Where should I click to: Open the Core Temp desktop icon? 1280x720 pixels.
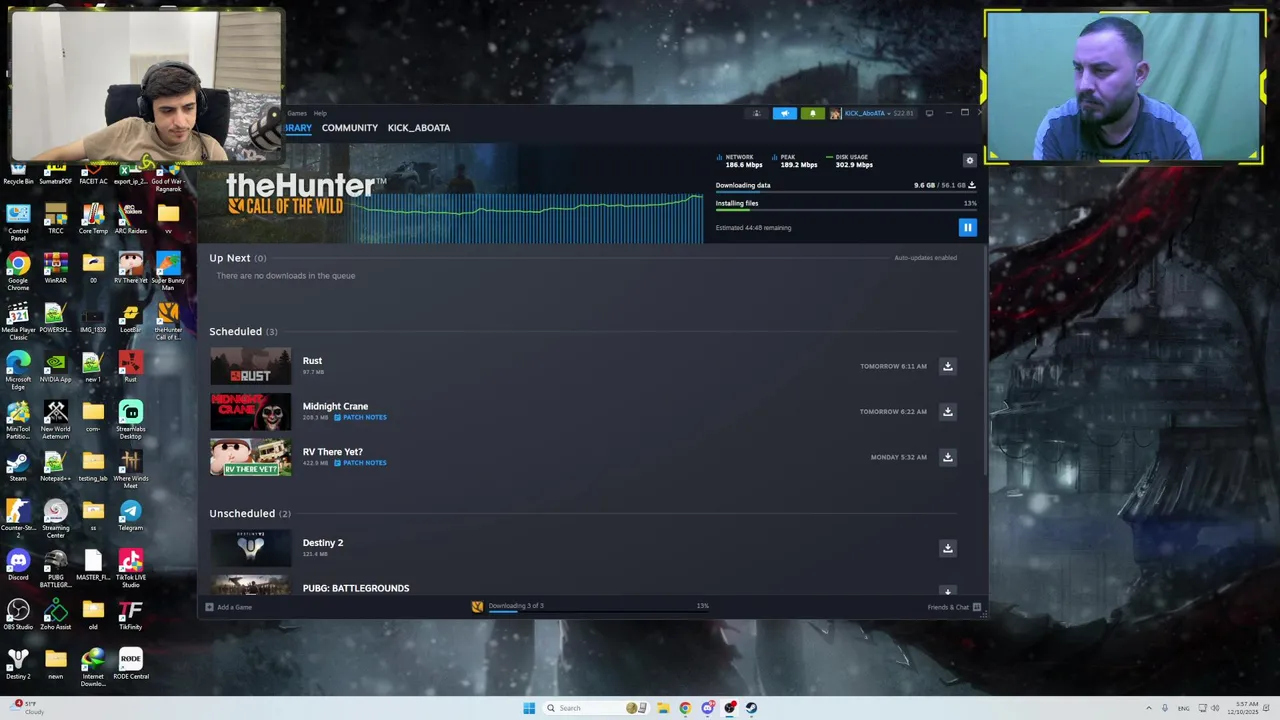[x=93, y=218]
